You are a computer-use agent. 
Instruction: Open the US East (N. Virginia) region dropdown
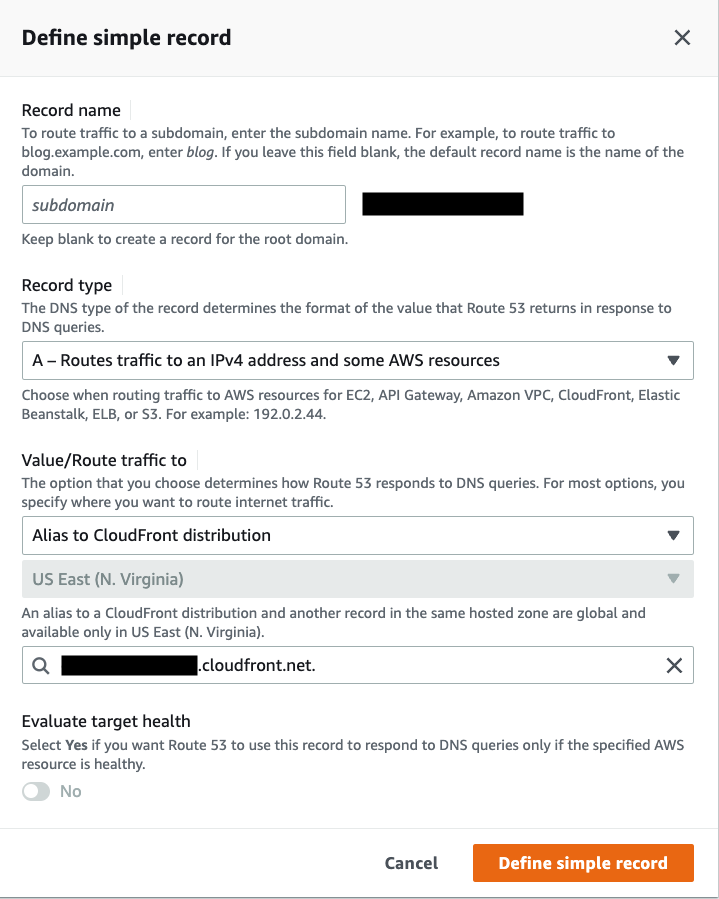pos(357,578)
